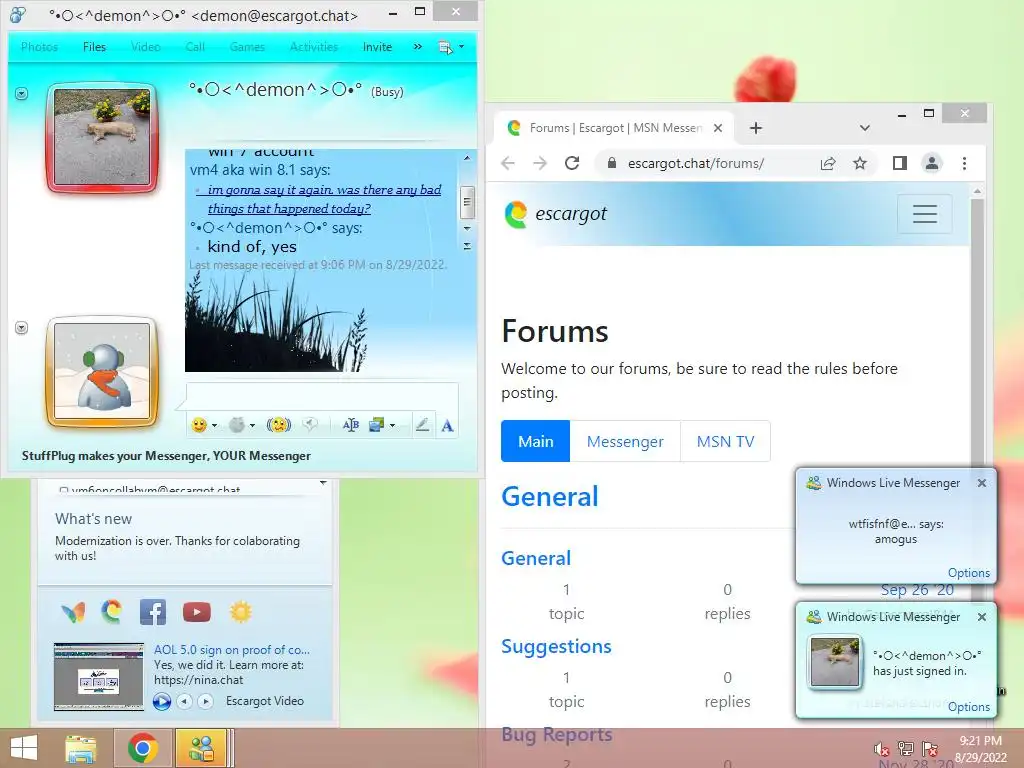Click the conversation scroll down arrow
The image size is (1024, 768).
[467, 228]
